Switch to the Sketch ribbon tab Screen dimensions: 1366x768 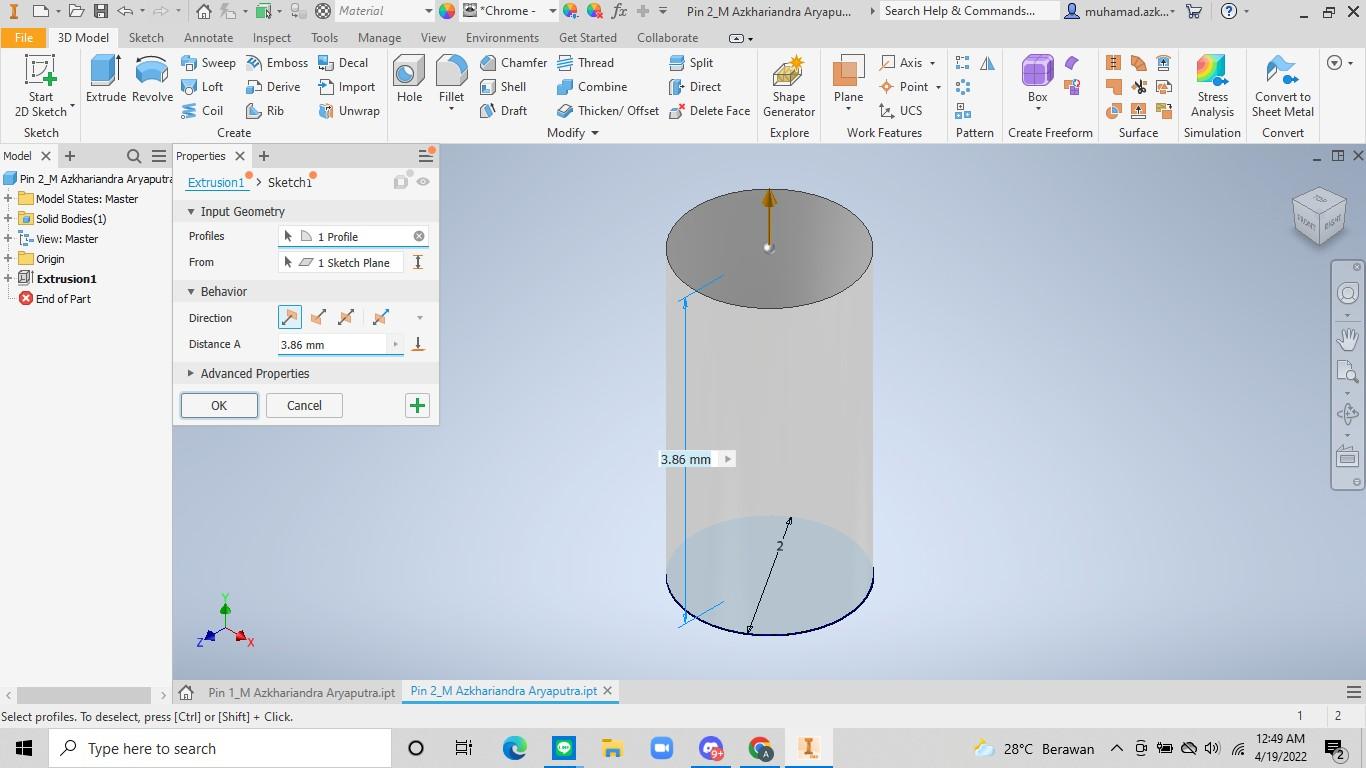click(146, 37)
